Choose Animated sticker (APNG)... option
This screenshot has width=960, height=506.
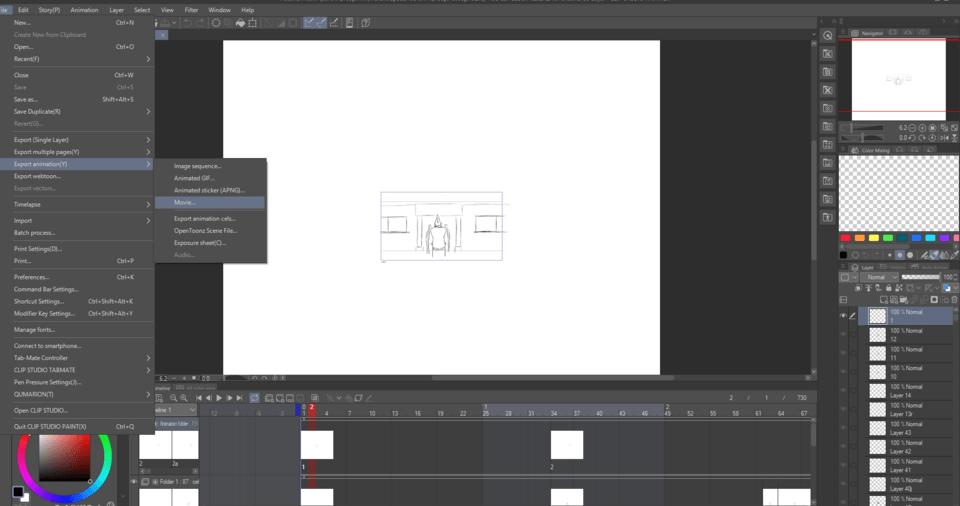[210, 191]
